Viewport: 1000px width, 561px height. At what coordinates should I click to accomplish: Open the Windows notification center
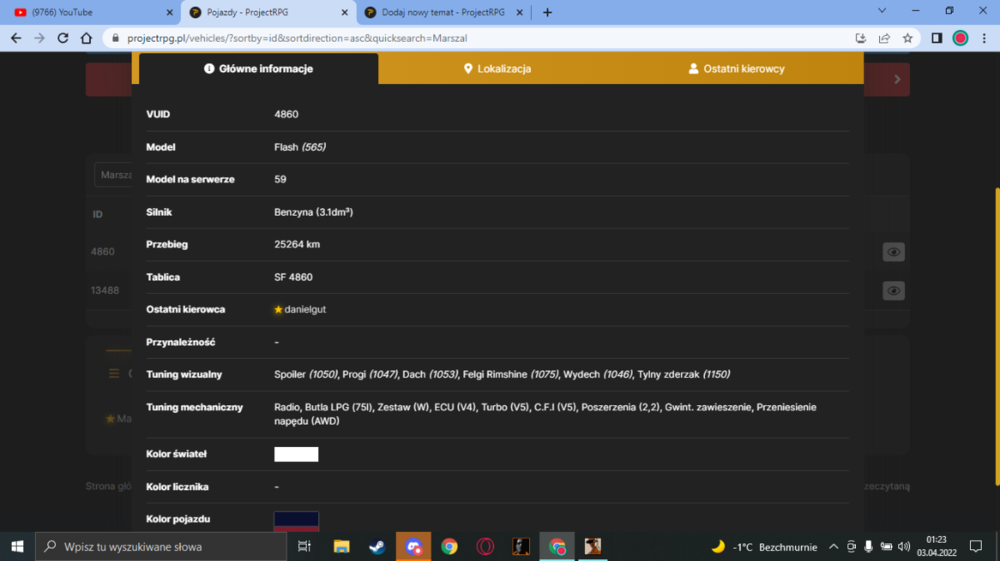tap(976, 546)
